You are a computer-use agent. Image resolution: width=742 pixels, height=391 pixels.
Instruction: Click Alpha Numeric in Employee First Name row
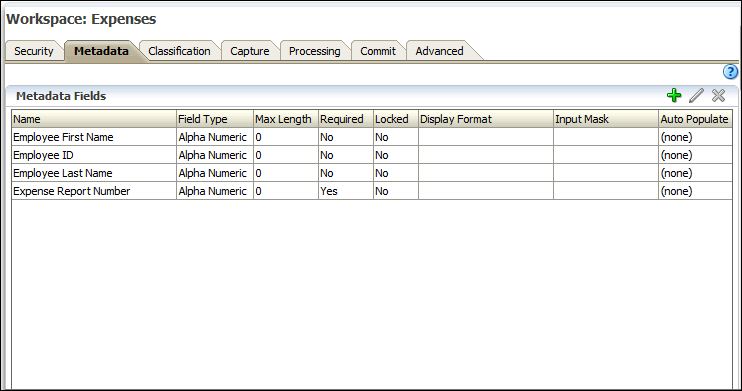click(212, 137)
